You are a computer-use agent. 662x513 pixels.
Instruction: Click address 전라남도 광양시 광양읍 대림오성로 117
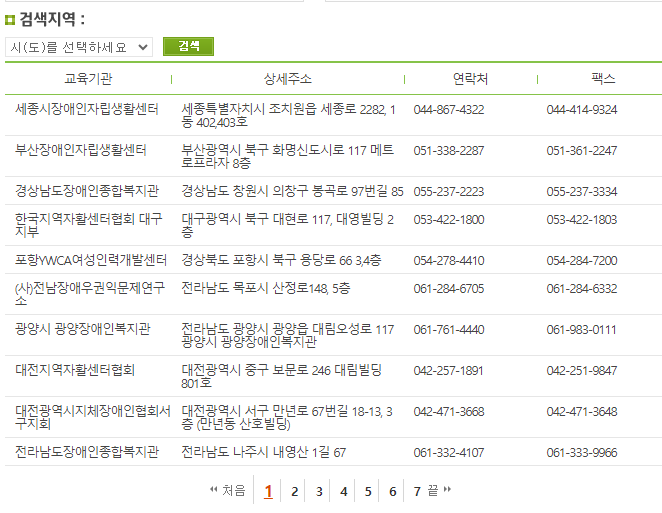tap(287, 335)
